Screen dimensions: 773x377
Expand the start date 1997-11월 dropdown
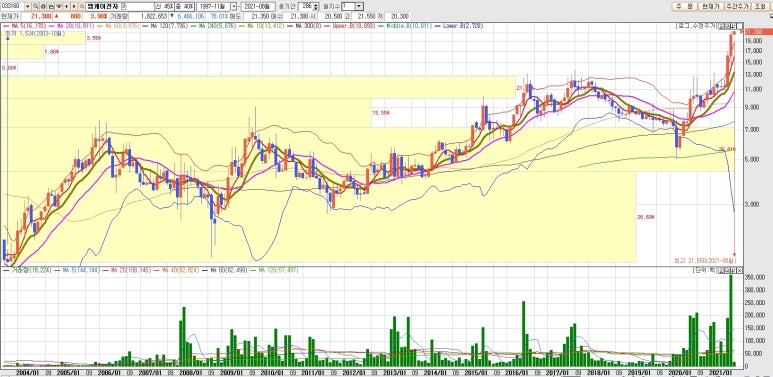234,6
